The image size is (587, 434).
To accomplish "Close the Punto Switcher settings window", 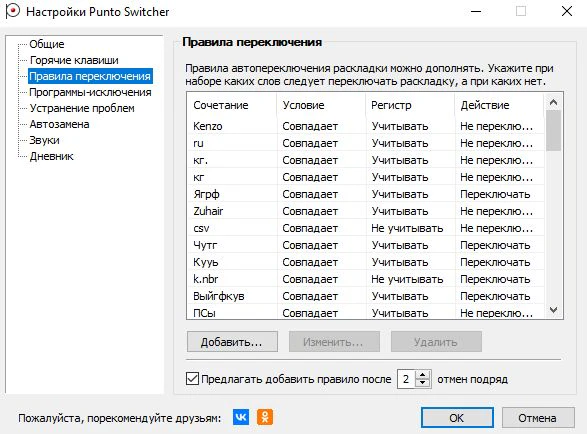I will [567, 11].
